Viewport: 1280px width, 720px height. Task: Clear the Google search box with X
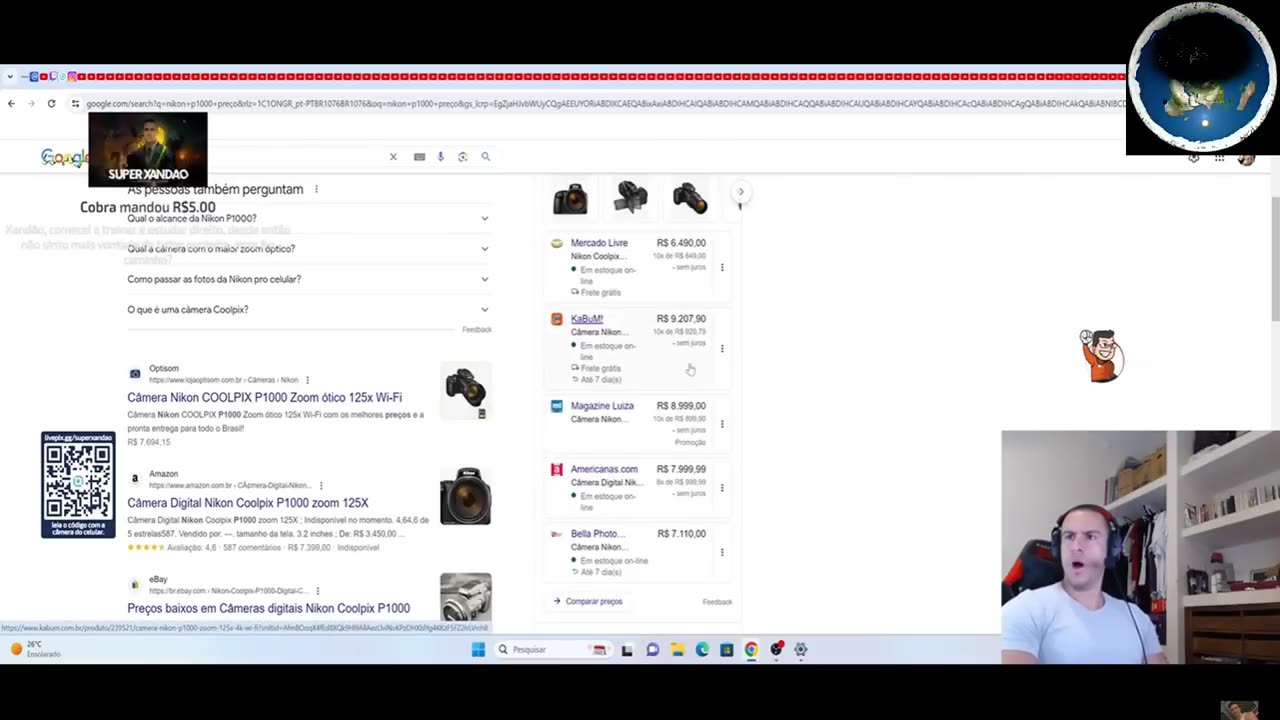coord(393,157)
